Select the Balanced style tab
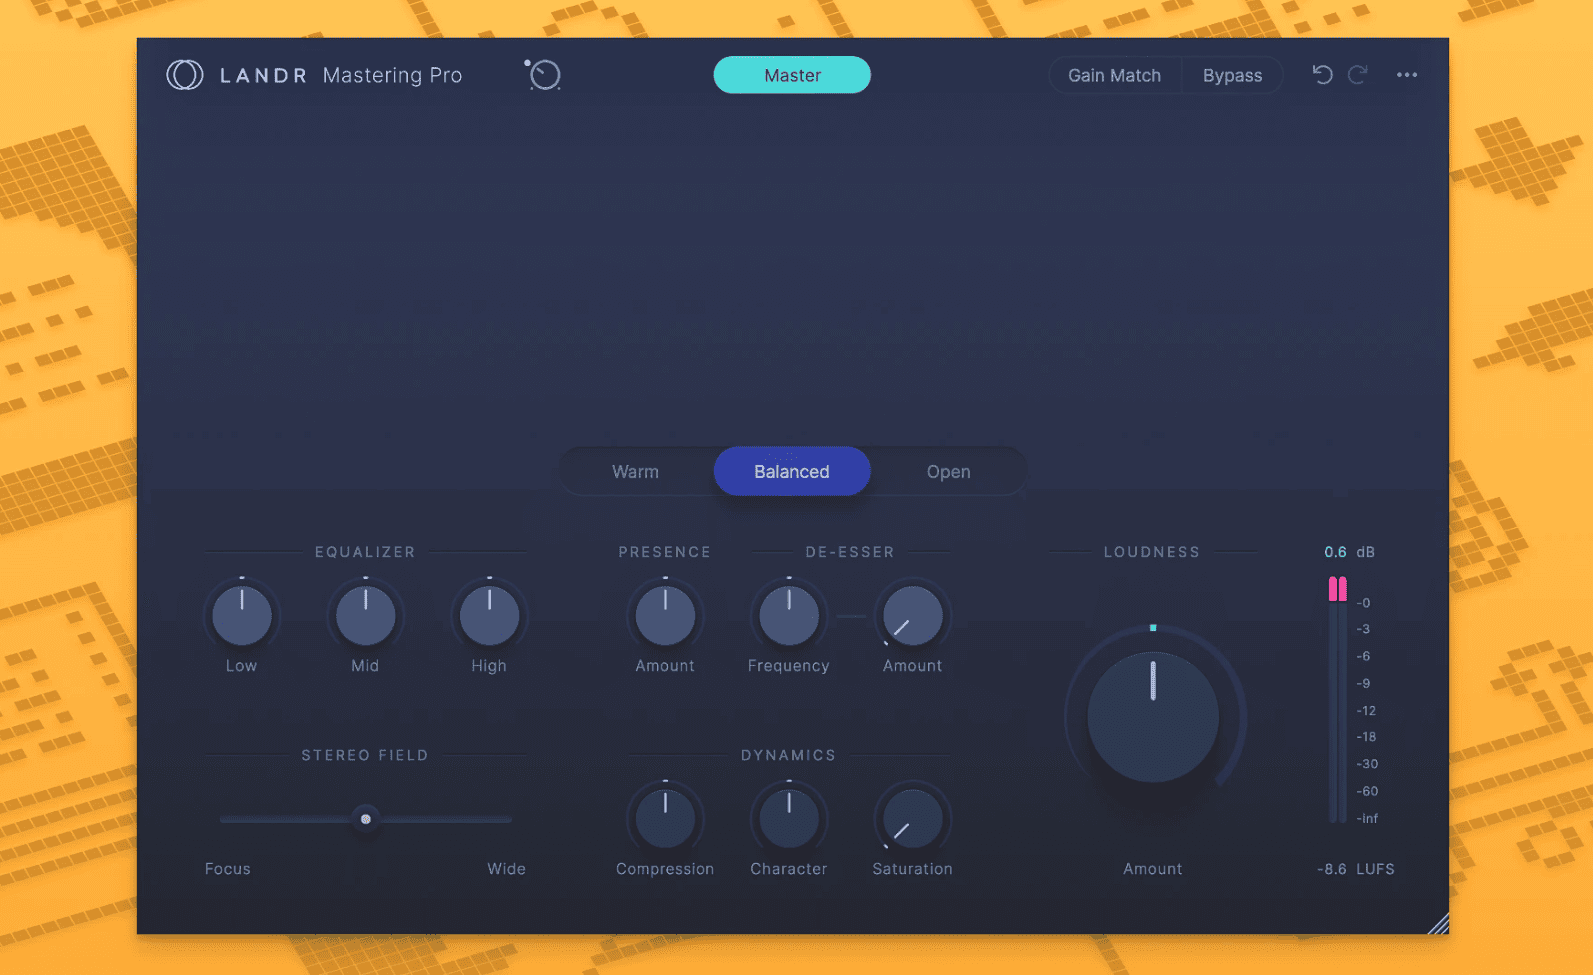This screenshot has width=1593, height=975. 792,471
